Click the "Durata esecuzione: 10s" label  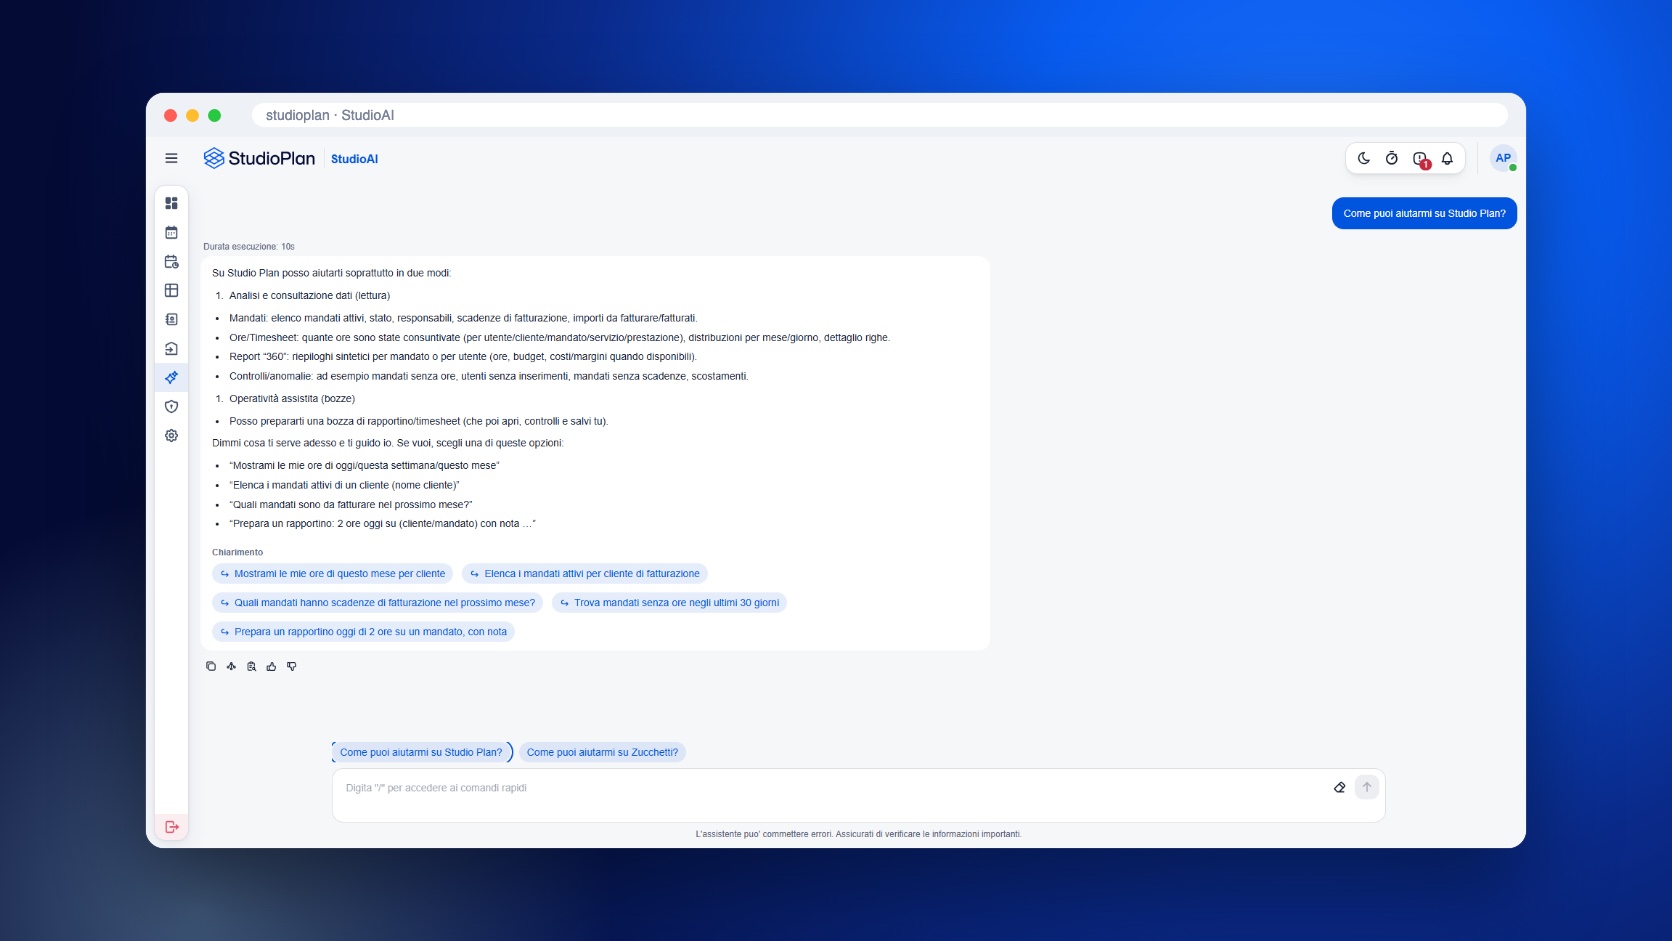249,247
